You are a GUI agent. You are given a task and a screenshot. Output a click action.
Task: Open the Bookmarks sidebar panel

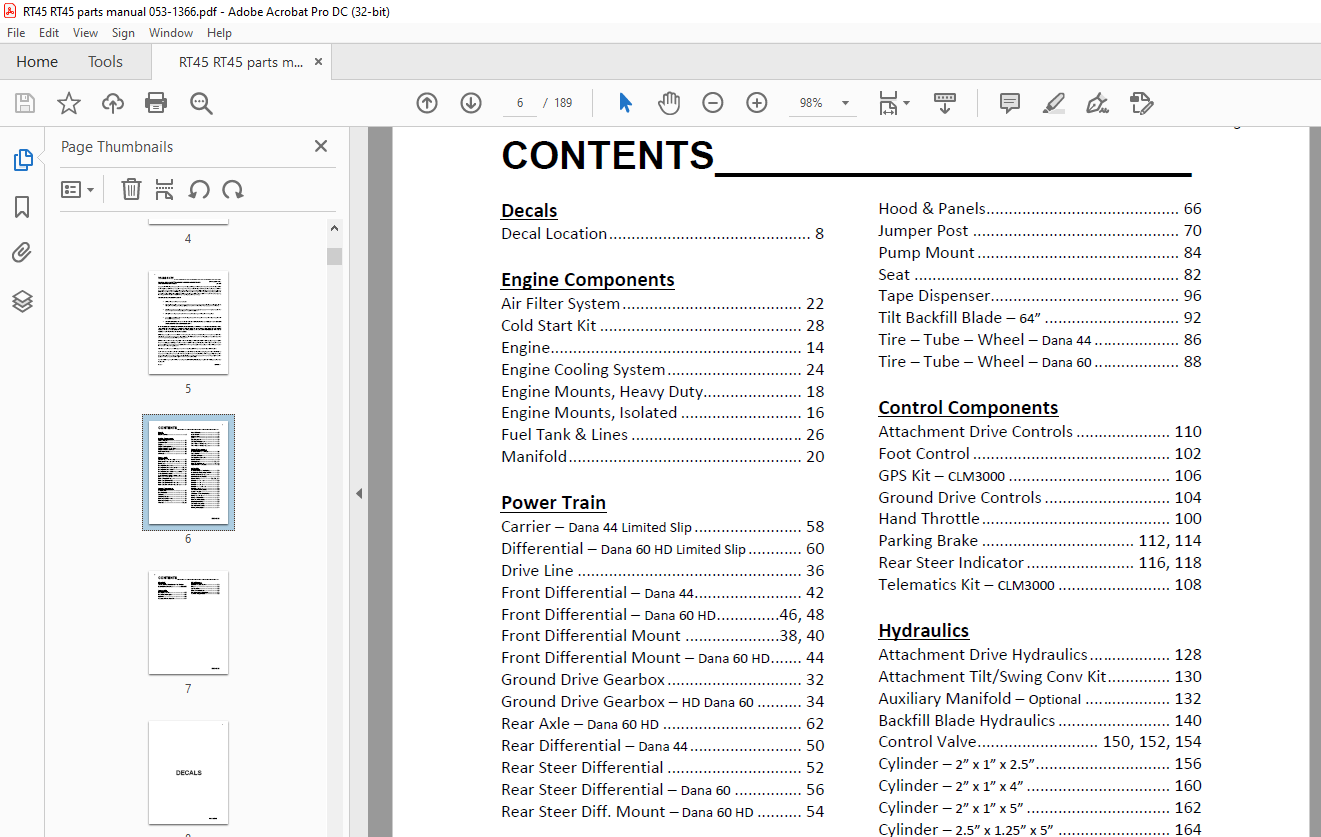pos(22,207)
